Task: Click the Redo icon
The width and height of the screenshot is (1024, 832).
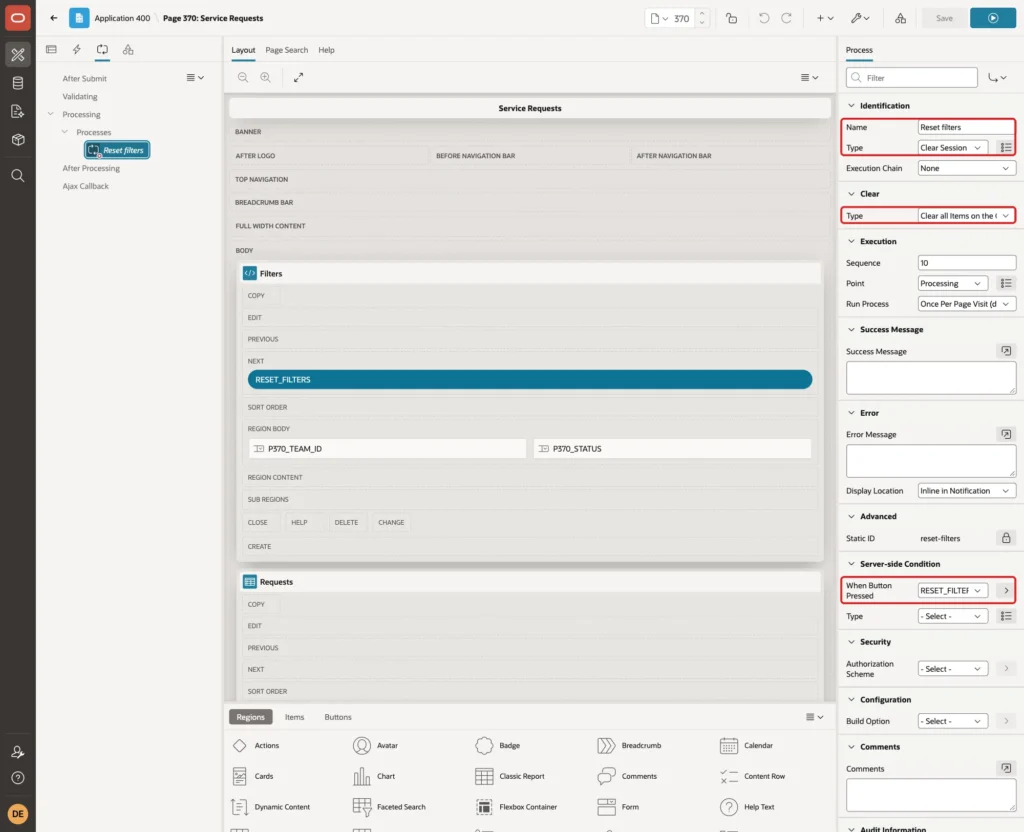Action: tap(786, 18)
